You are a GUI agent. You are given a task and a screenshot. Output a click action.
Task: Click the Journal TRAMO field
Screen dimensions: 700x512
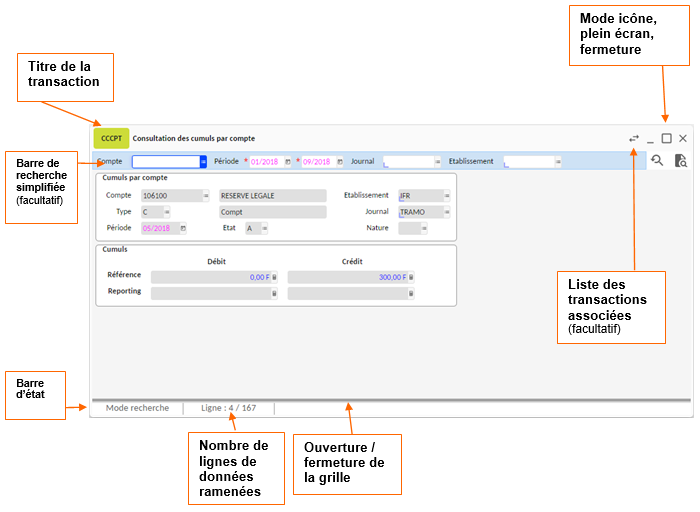coord(418,212)
